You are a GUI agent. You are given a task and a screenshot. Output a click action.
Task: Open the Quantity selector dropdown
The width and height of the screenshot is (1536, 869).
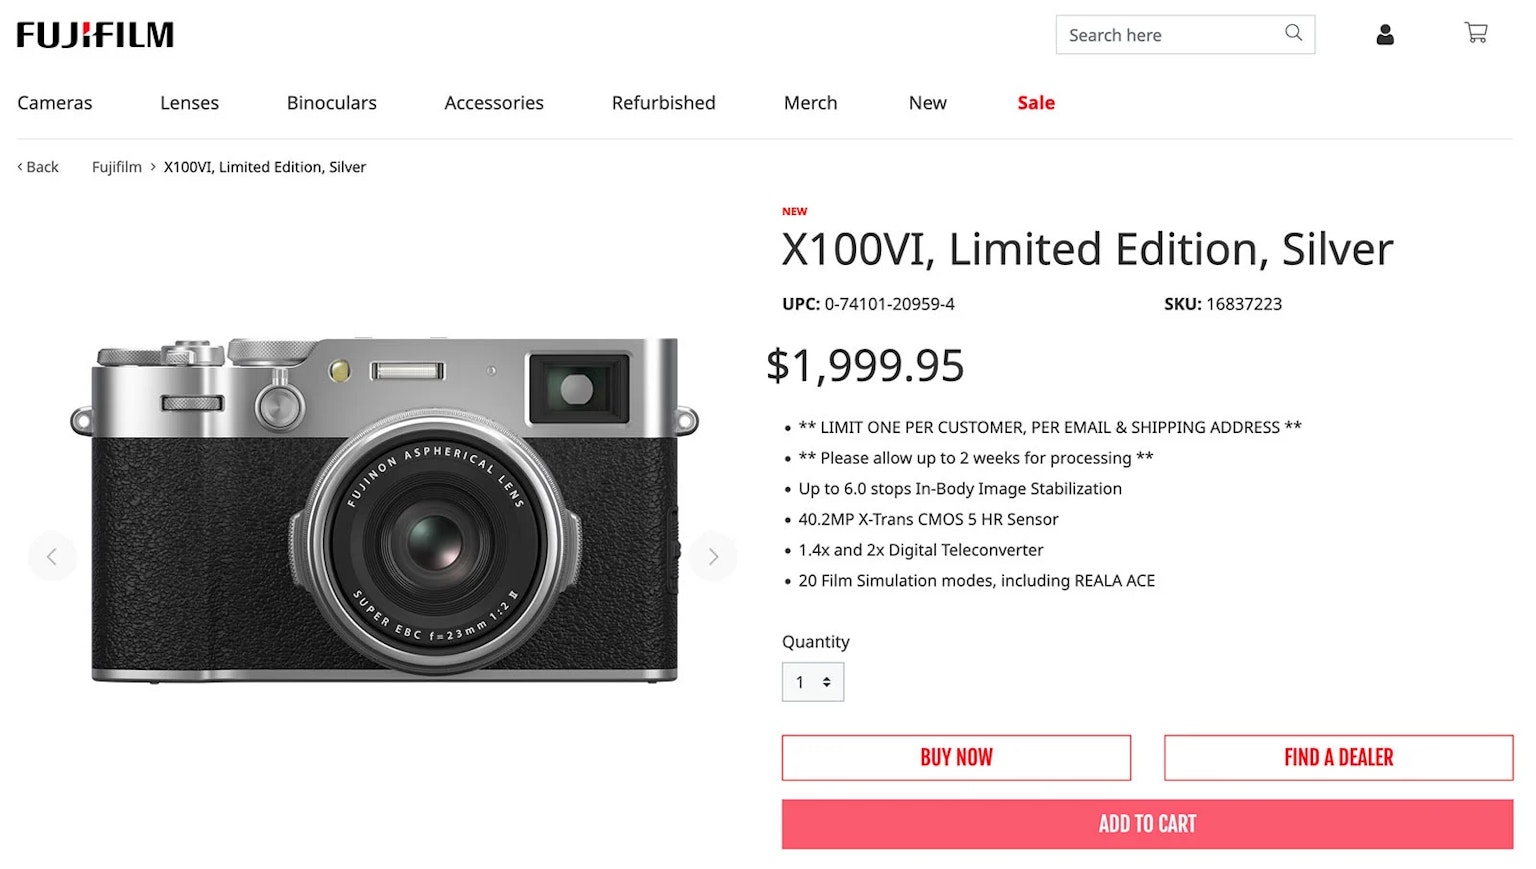tap(813, 682)
